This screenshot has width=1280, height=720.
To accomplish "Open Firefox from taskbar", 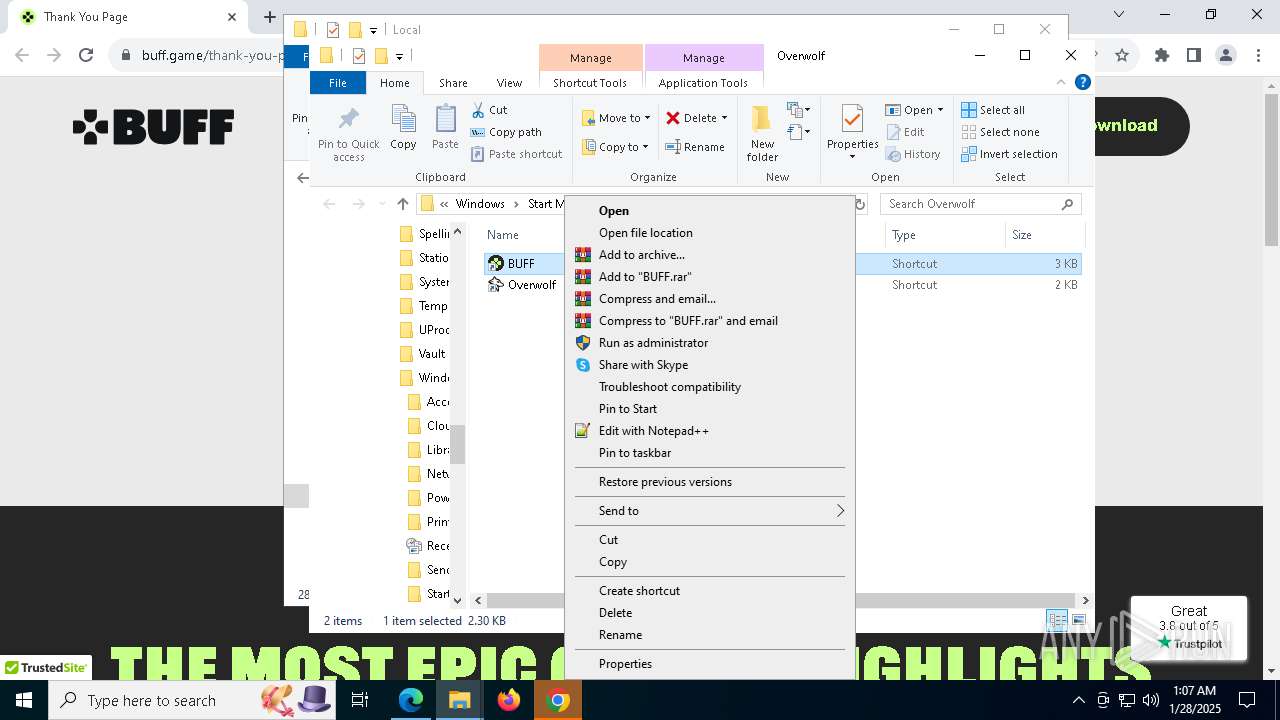I will 509,700.
